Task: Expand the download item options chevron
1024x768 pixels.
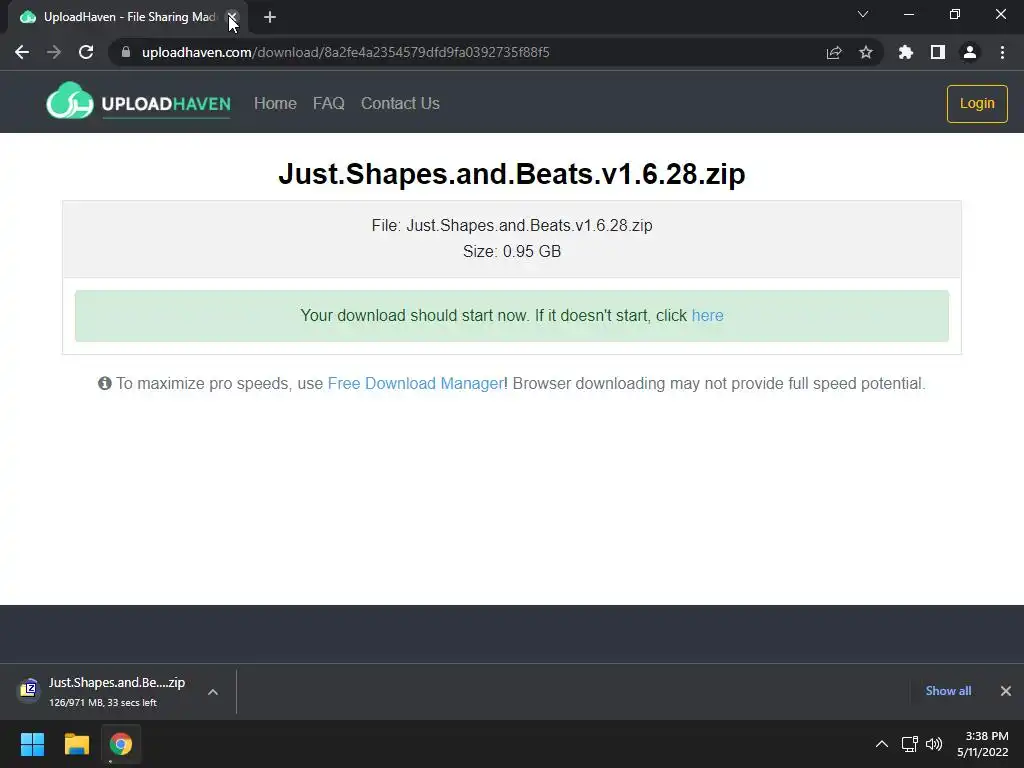Action: [x=213, y=692]
